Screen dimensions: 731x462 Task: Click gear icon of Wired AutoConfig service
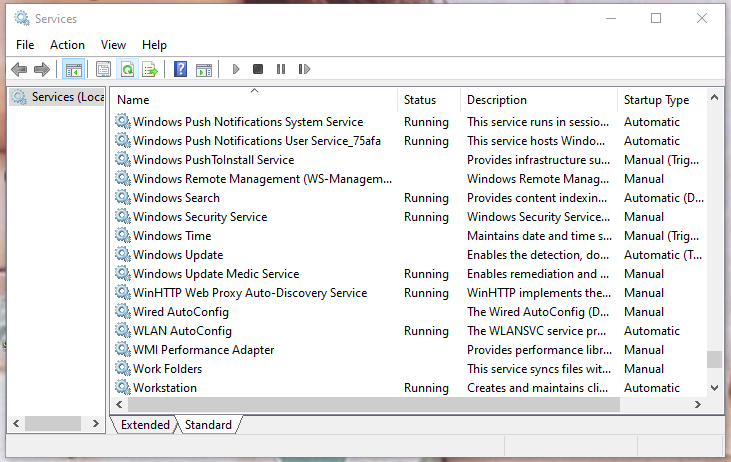coord(123,311)
